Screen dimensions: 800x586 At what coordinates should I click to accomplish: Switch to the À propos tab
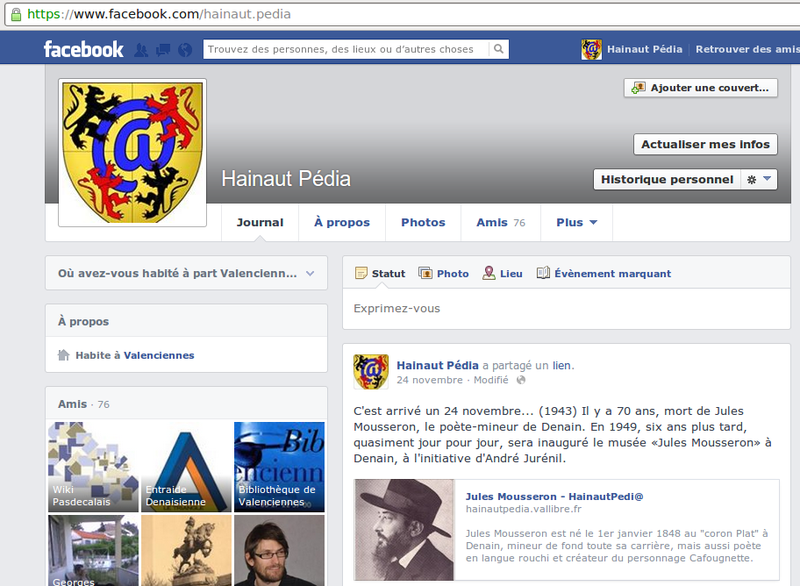[x=341, y=222]
